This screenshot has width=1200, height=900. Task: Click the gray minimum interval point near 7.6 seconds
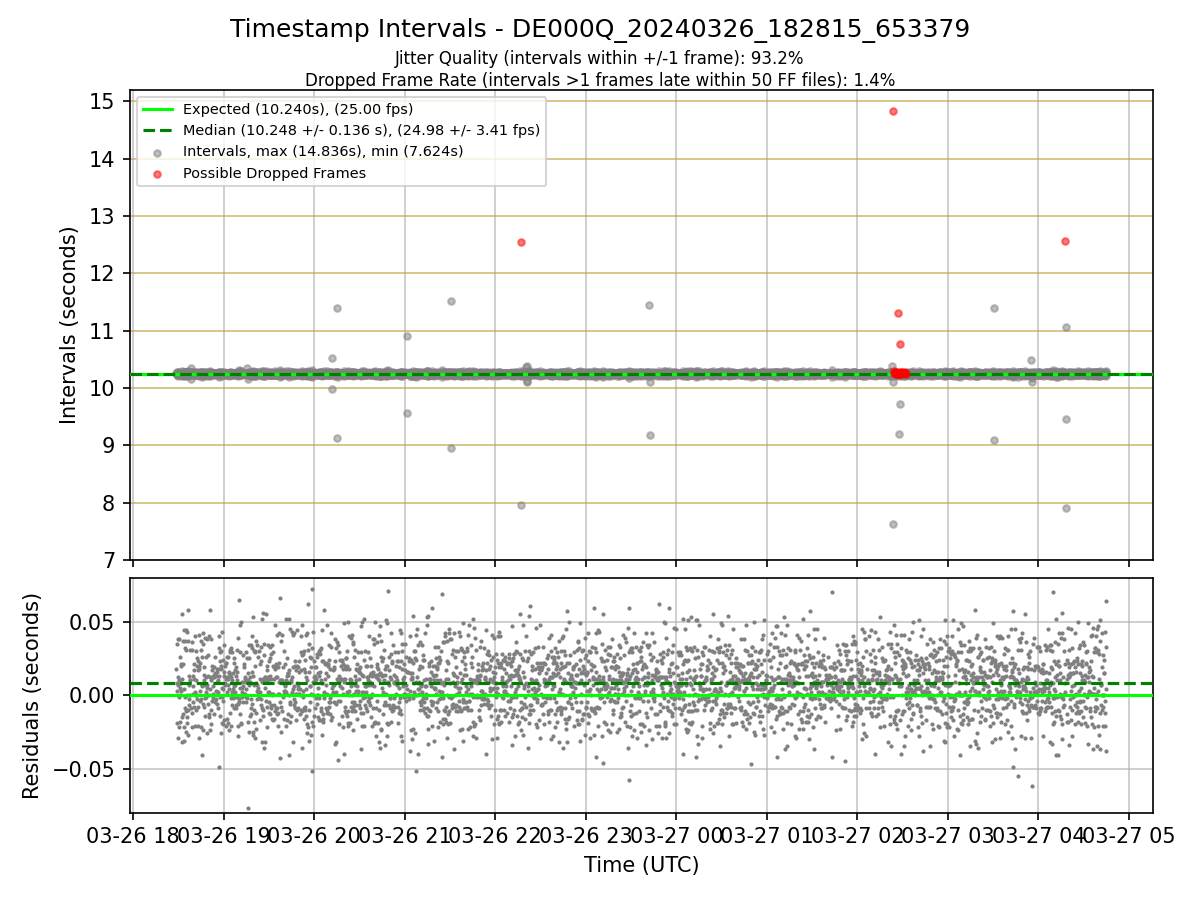[893, 524]
